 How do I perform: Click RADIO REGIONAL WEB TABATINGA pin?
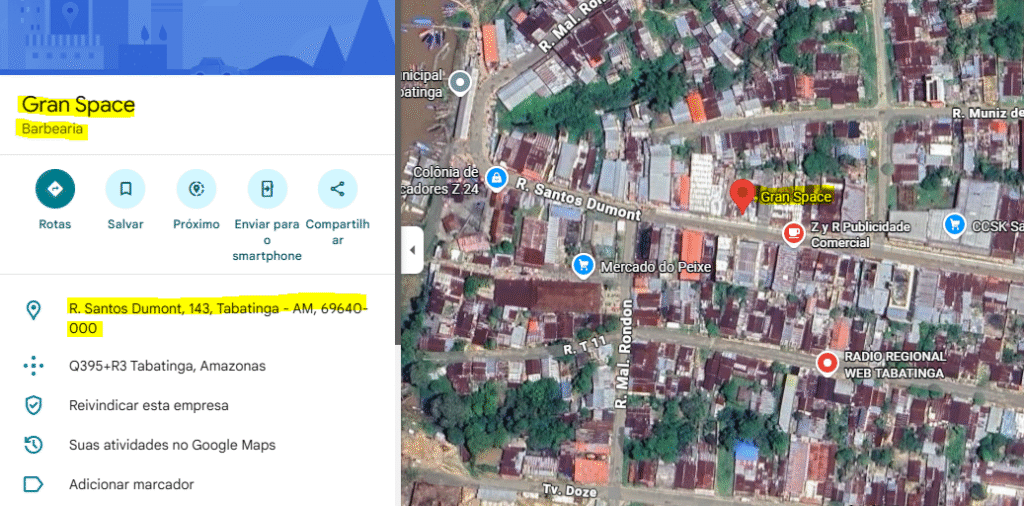coord(826,363)
